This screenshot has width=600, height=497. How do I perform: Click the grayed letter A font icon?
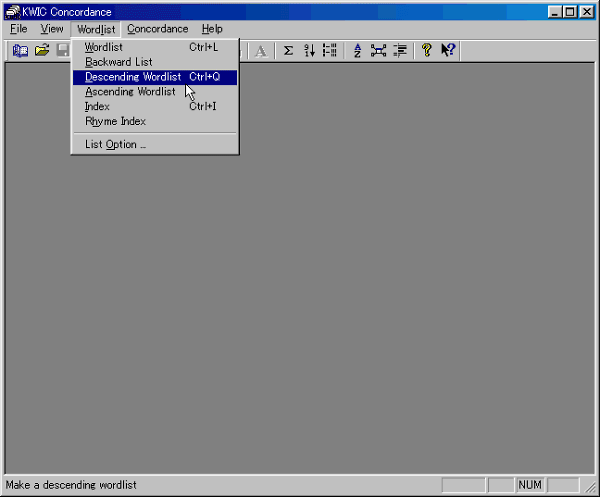[x=261, y=51]
